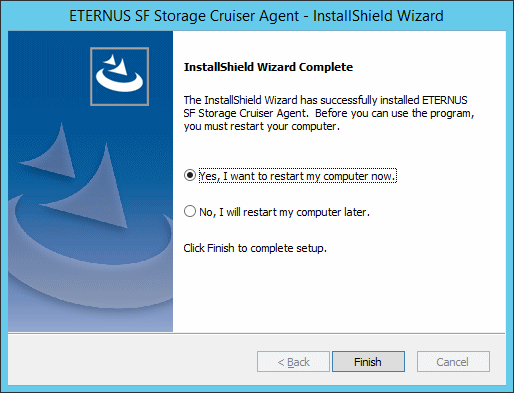Click the label 'Yes, I want to restart my computer now.'
514x393 pixels.
pyautogui.click(x=297, y=176)
